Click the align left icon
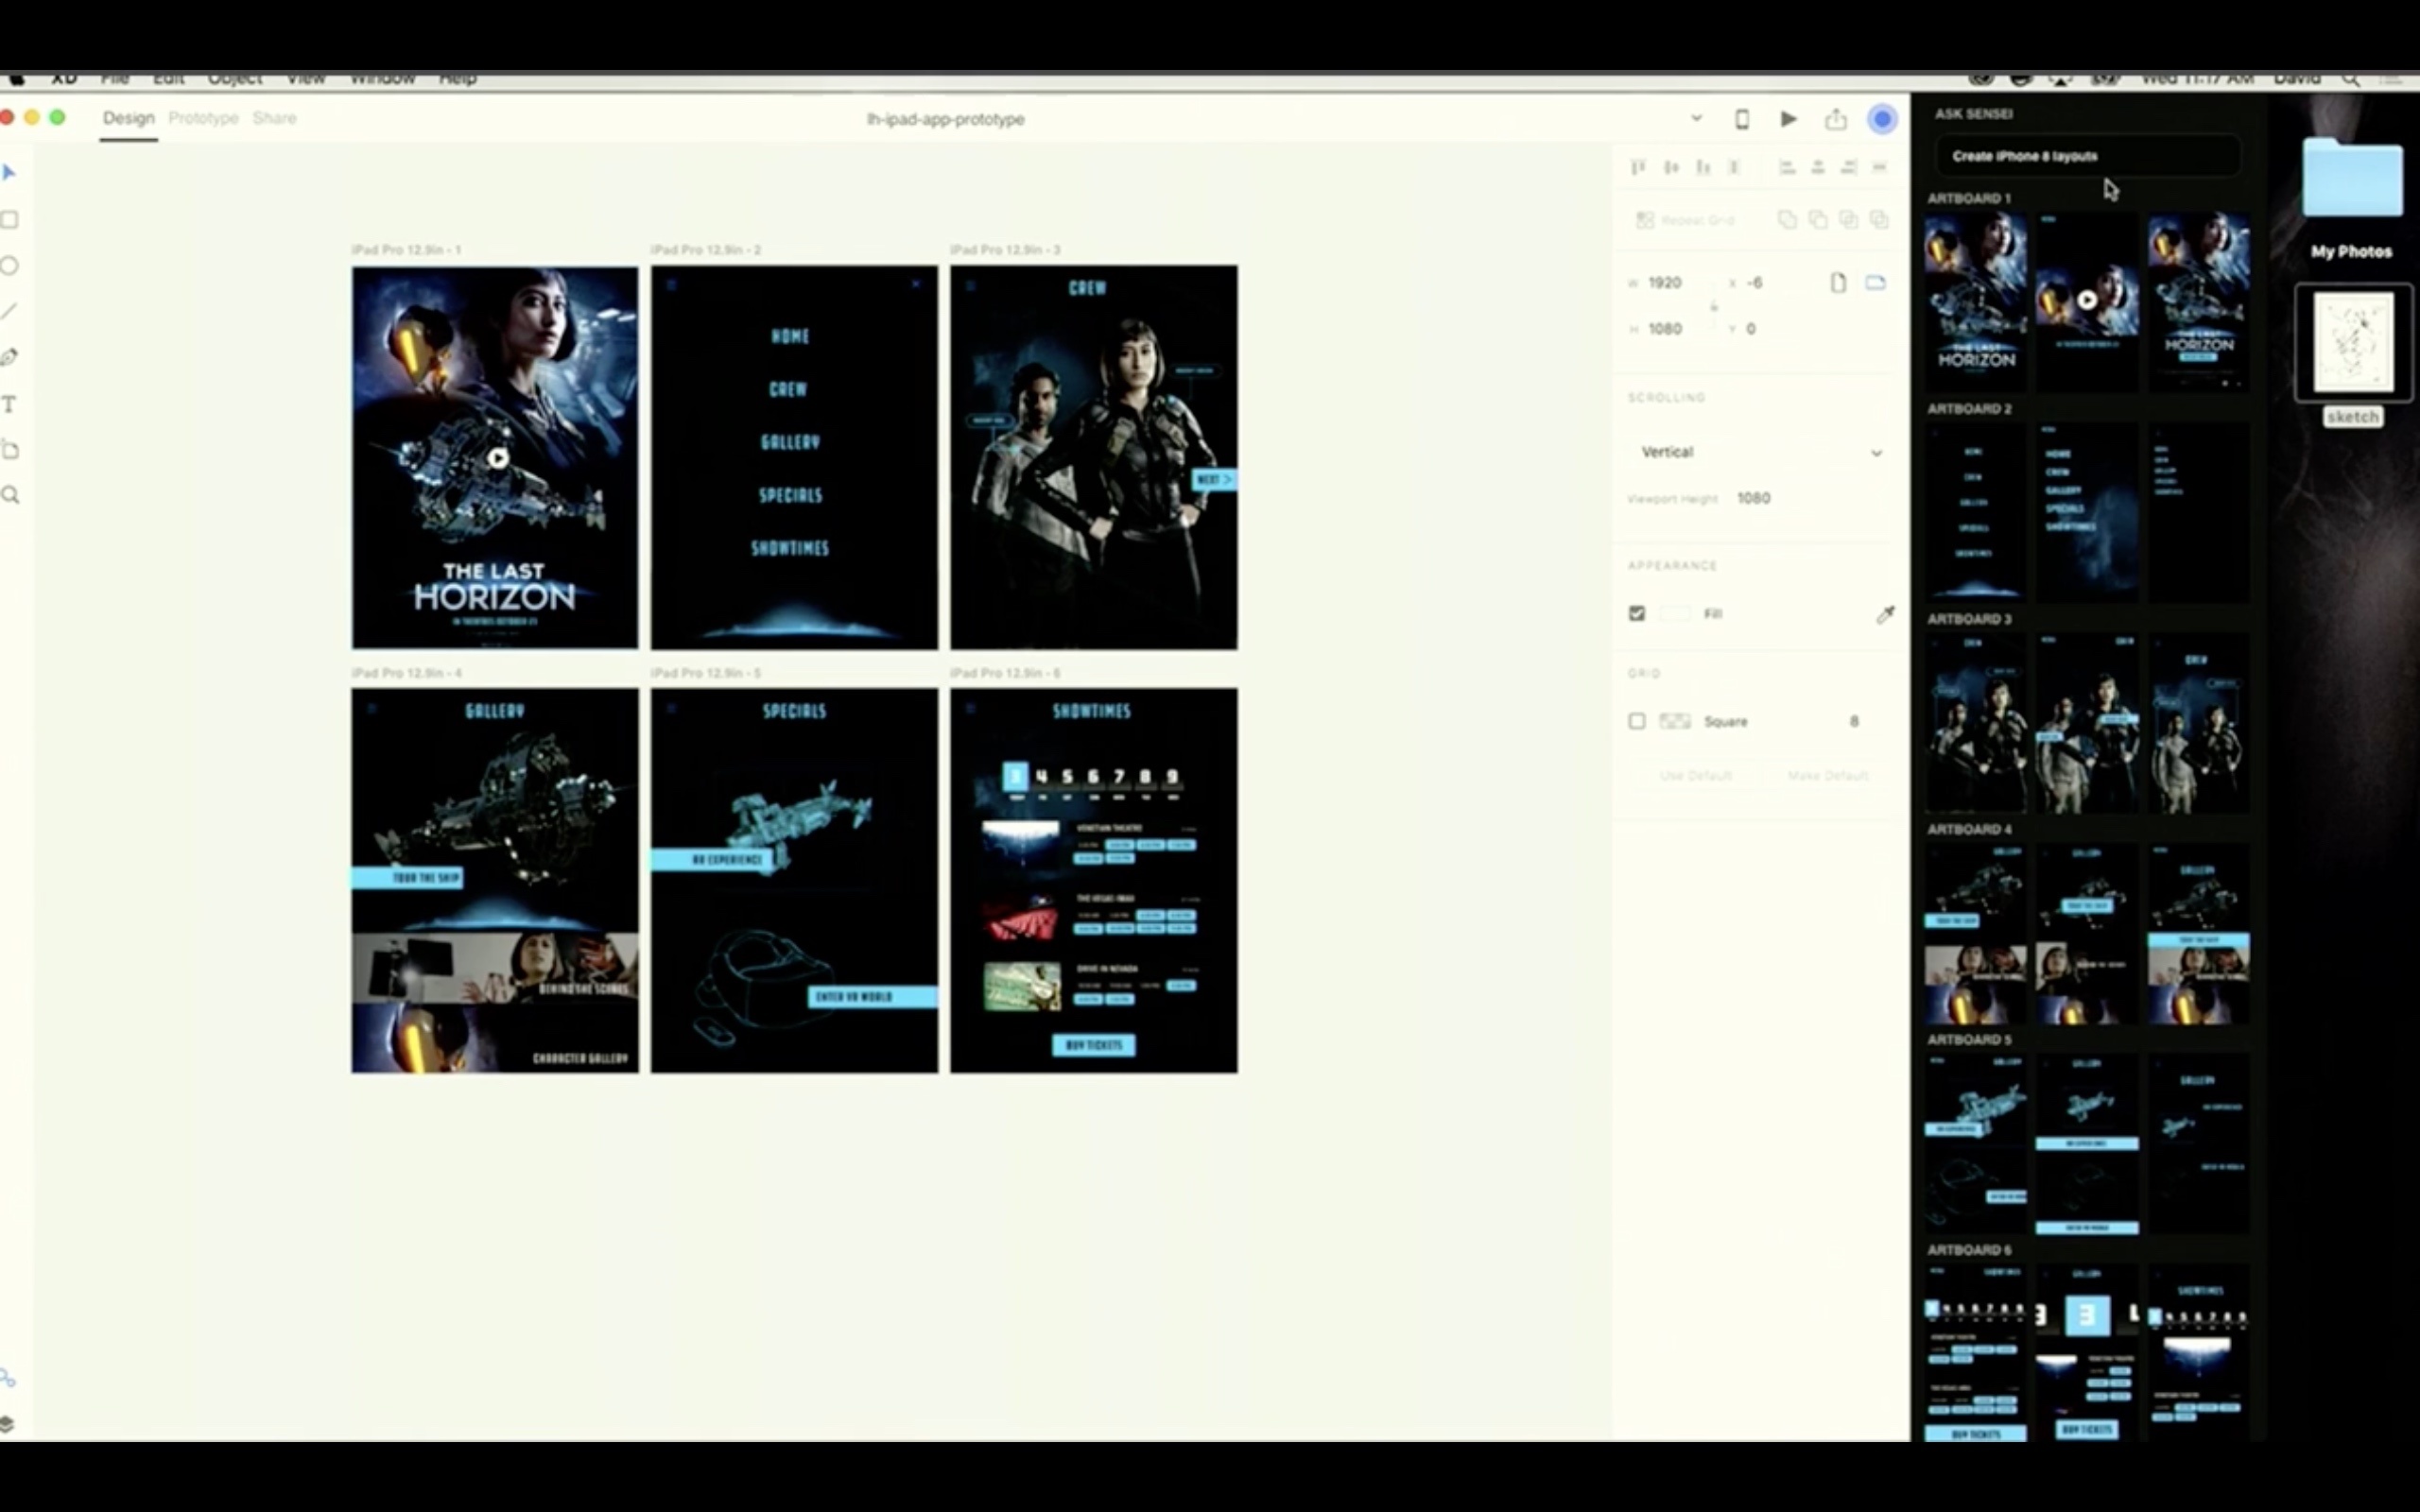The height and width of the screenshot is (1512, 2420). 1787,167
